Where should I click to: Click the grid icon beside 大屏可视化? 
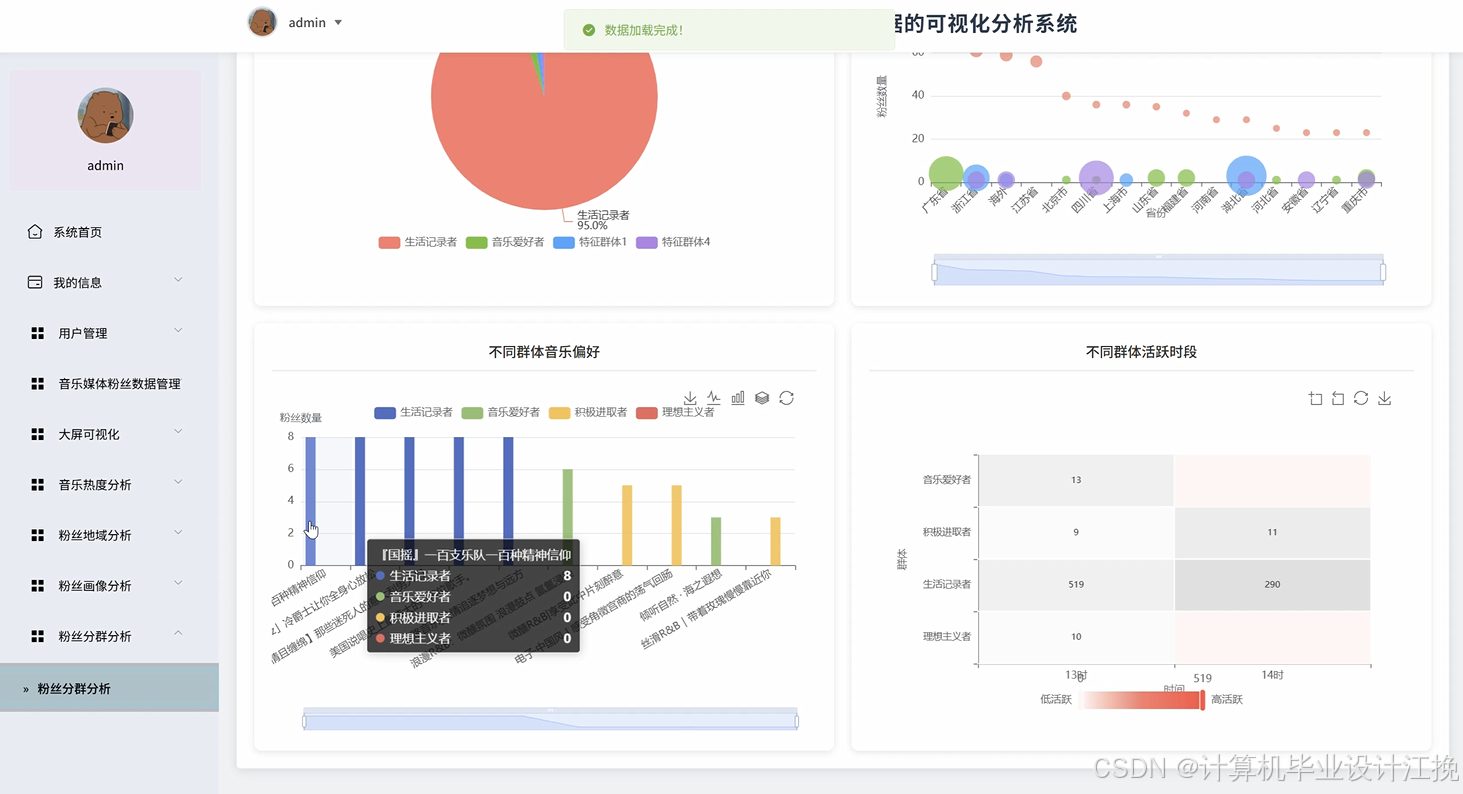coord(38,434)
